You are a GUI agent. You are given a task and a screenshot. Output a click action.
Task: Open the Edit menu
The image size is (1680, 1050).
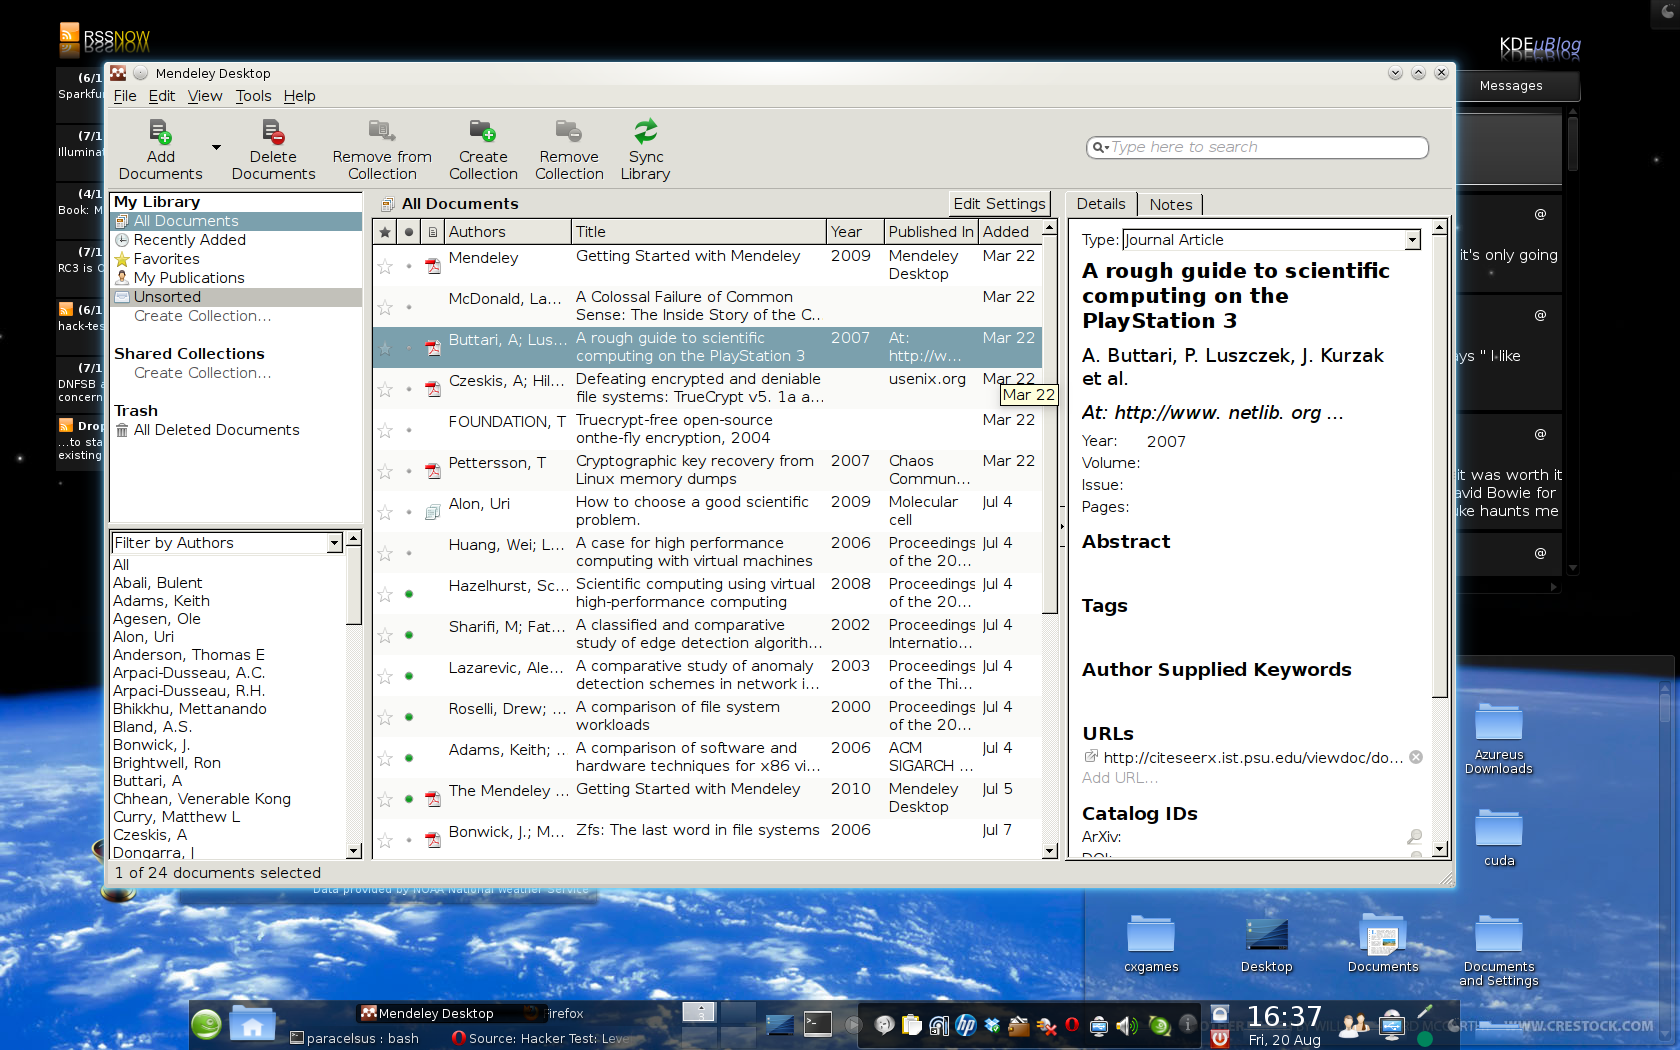(162, 96)
